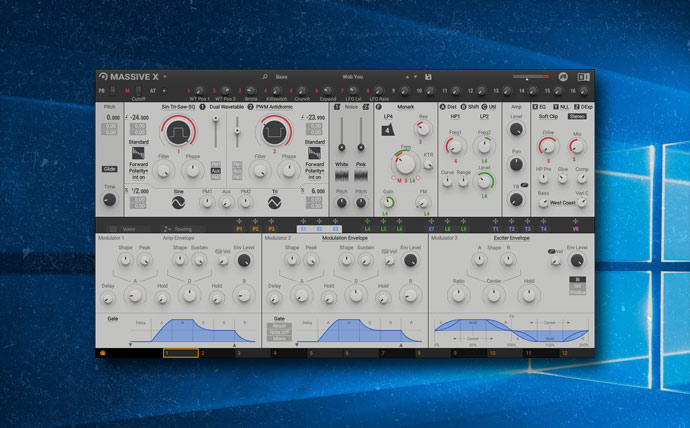The height and width of the screenshot is (428, 690).
Task: Click the modulation drag handle above P1
Action: click(x=239, y=221)
